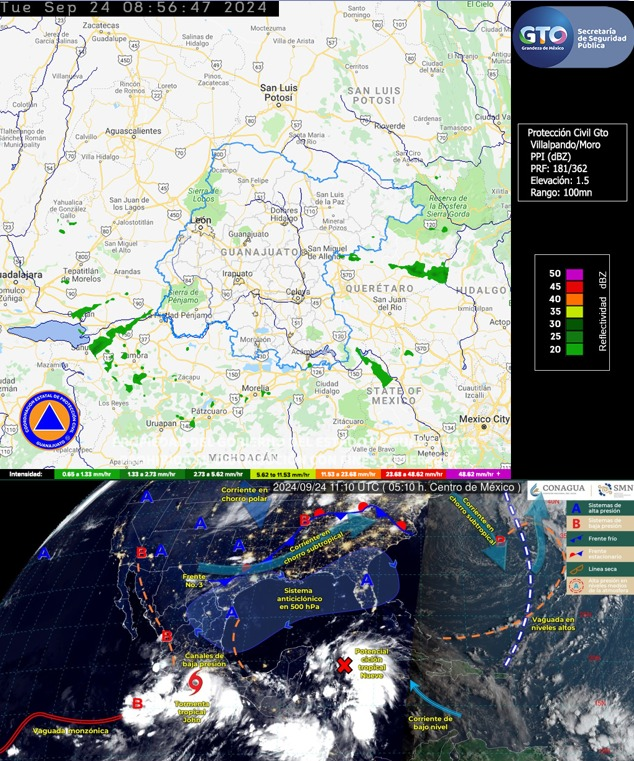Select the orange 40 dBZ color swatch

[574, 299]
